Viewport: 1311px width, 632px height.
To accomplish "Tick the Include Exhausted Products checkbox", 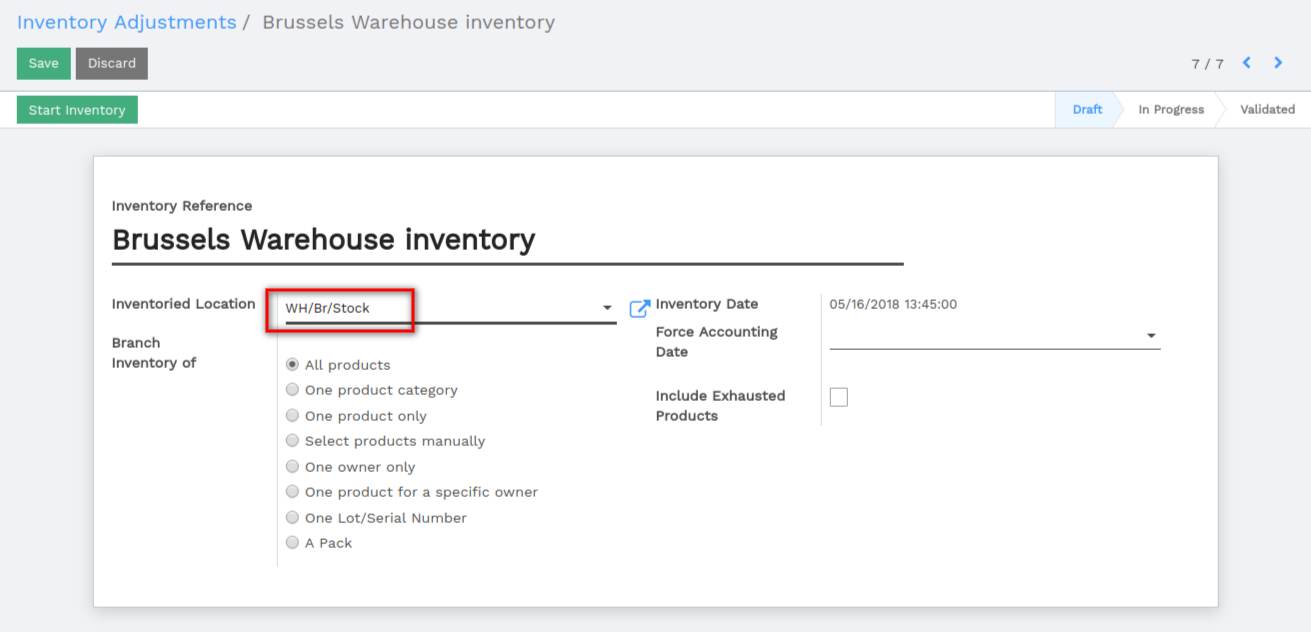I will [839, 397].
